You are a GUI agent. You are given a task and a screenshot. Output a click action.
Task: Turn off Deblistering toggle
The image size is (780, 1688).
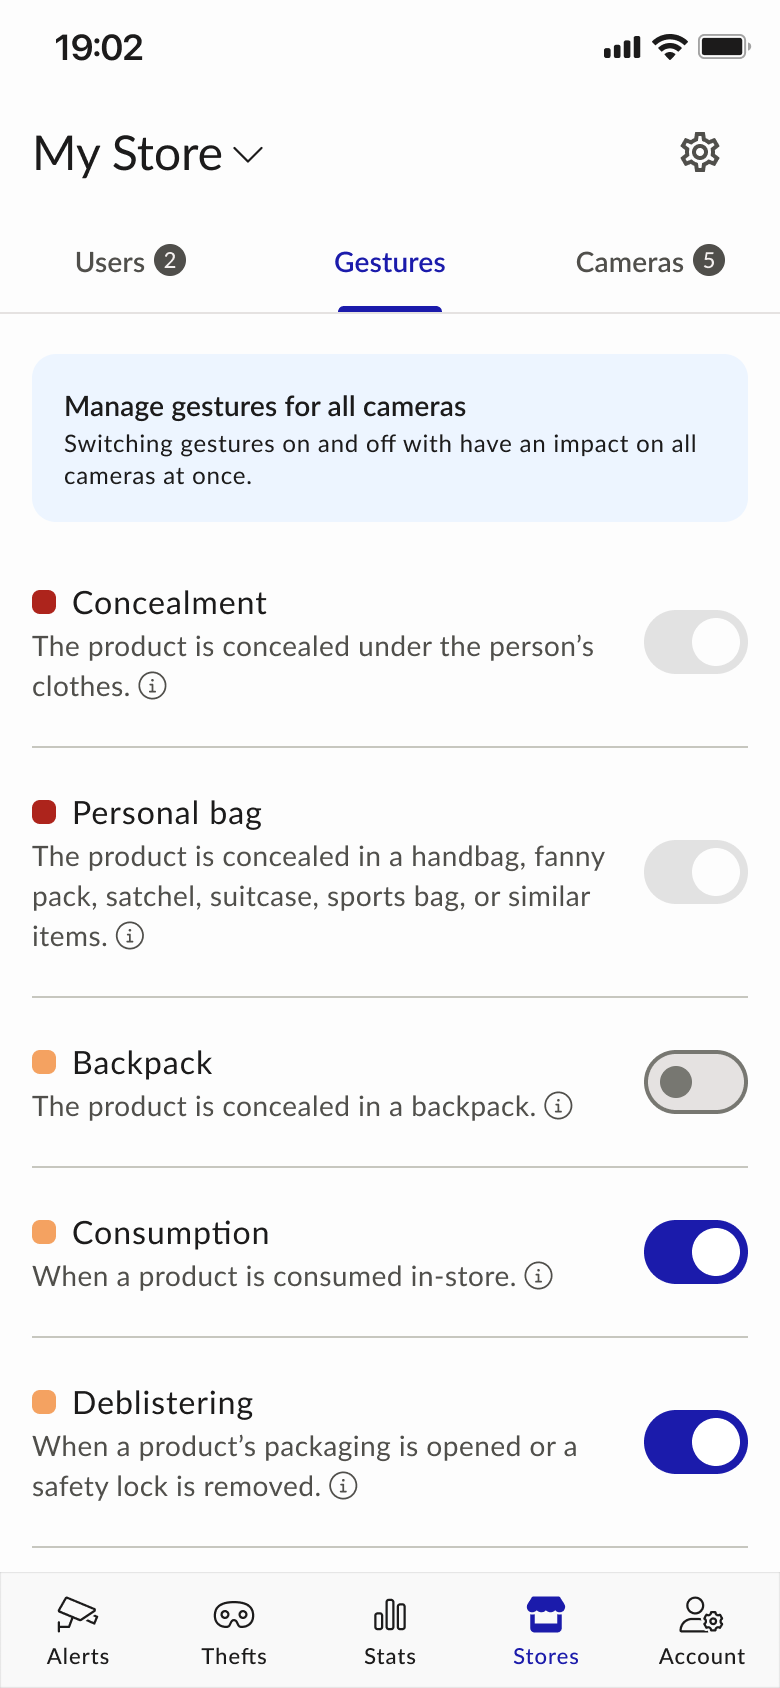click(695, 1442)
